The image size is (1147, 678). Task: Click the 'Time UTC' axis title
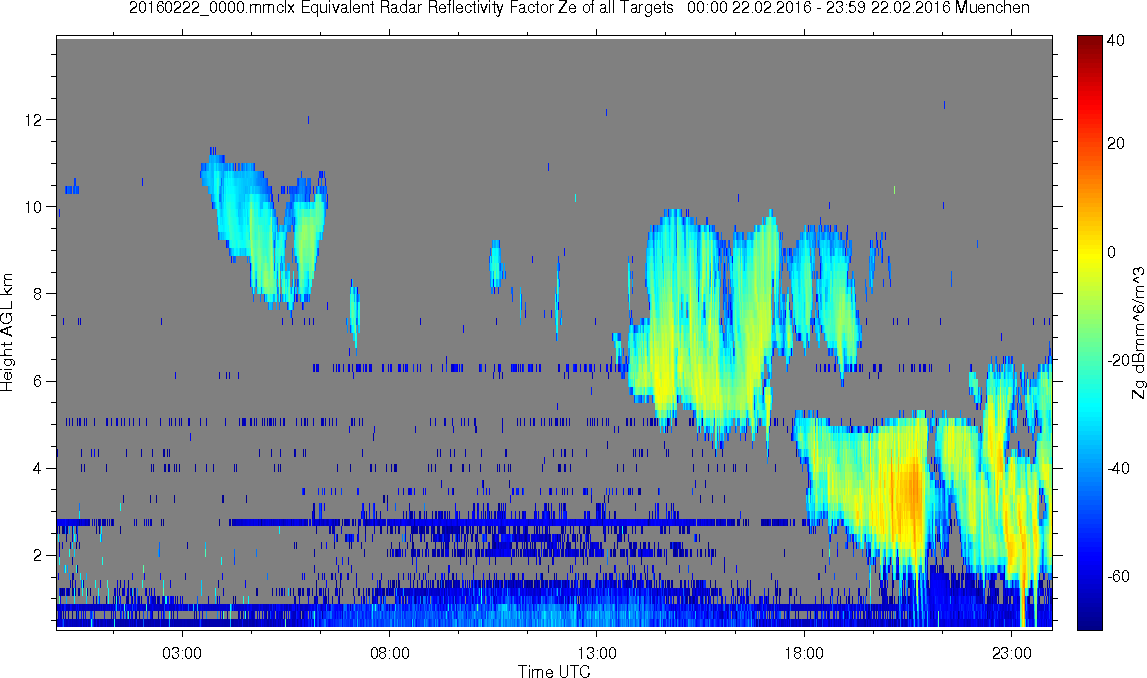(554, 671)
